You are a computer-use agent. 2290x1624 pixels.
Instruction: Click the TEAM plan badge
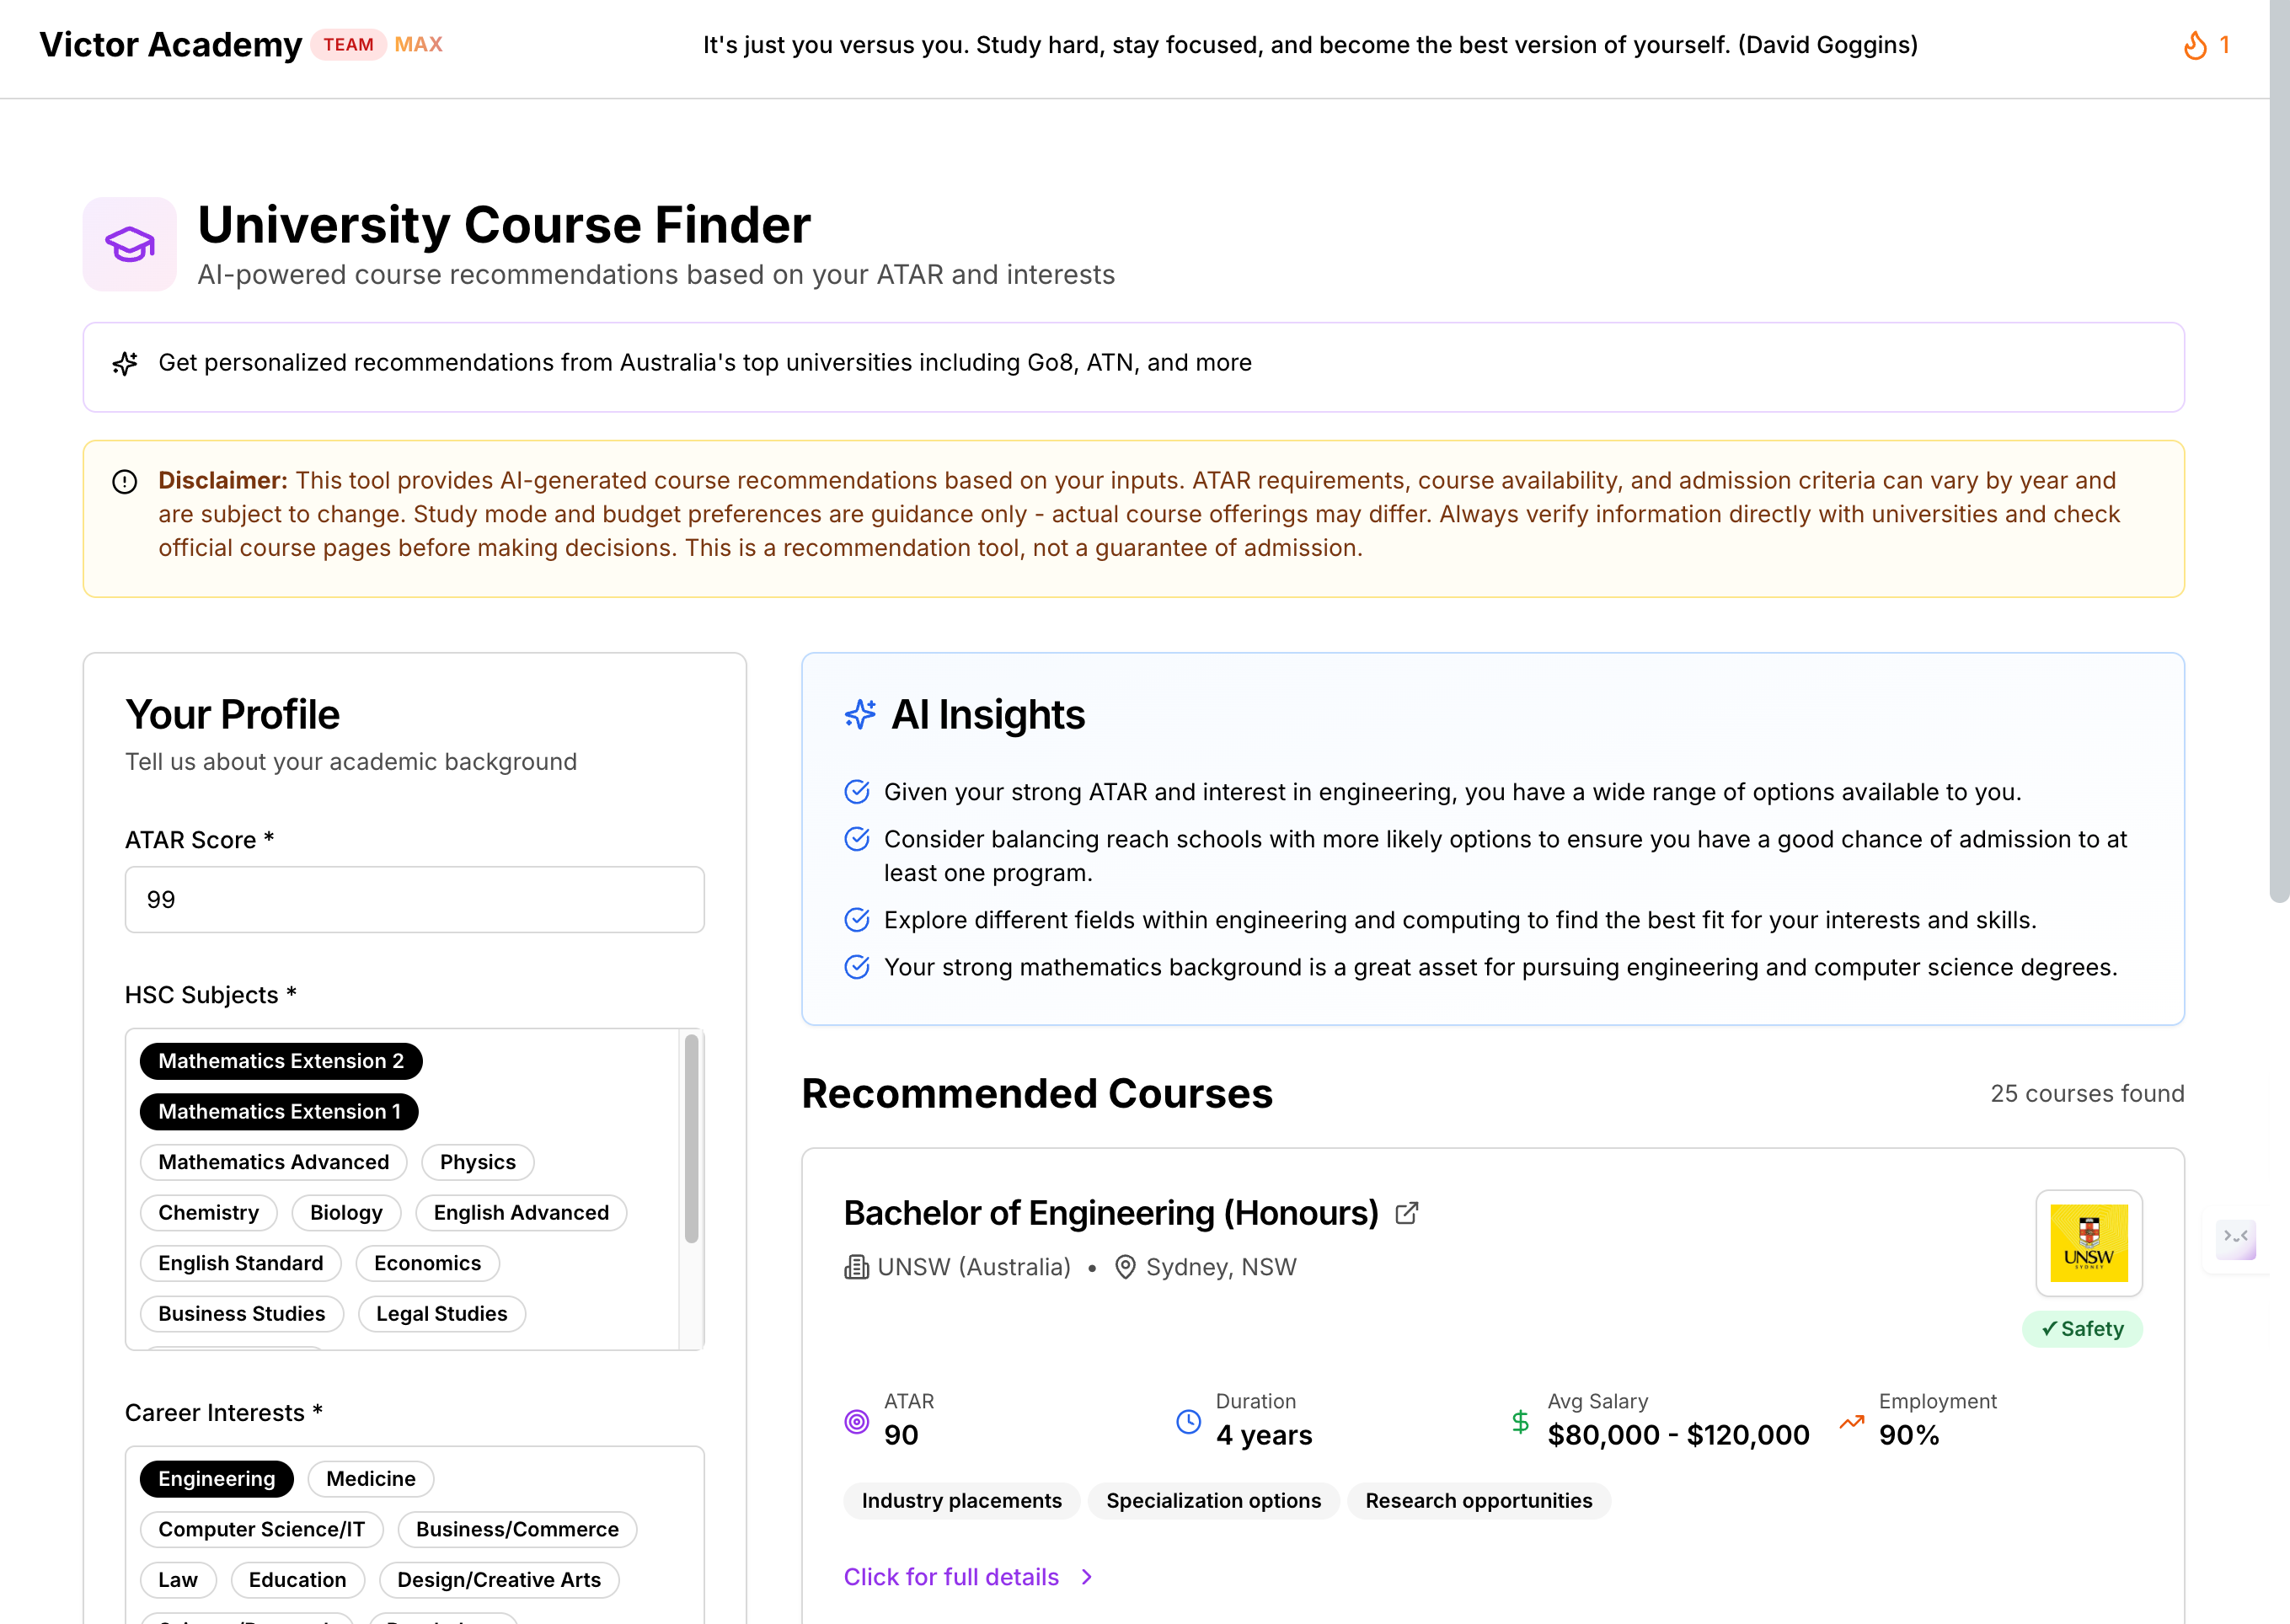click(348, 45)
